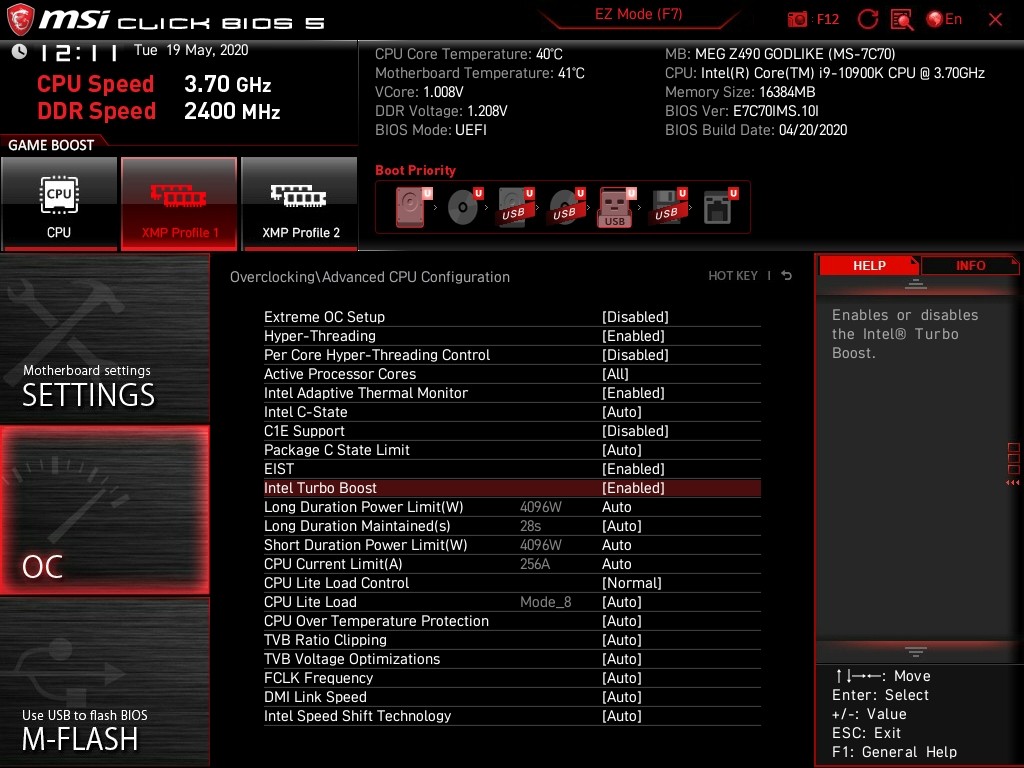Open CPU Lite Load Control Normal option
The width and height of the screenshot is (1024, 768).
tap(632, 583)
